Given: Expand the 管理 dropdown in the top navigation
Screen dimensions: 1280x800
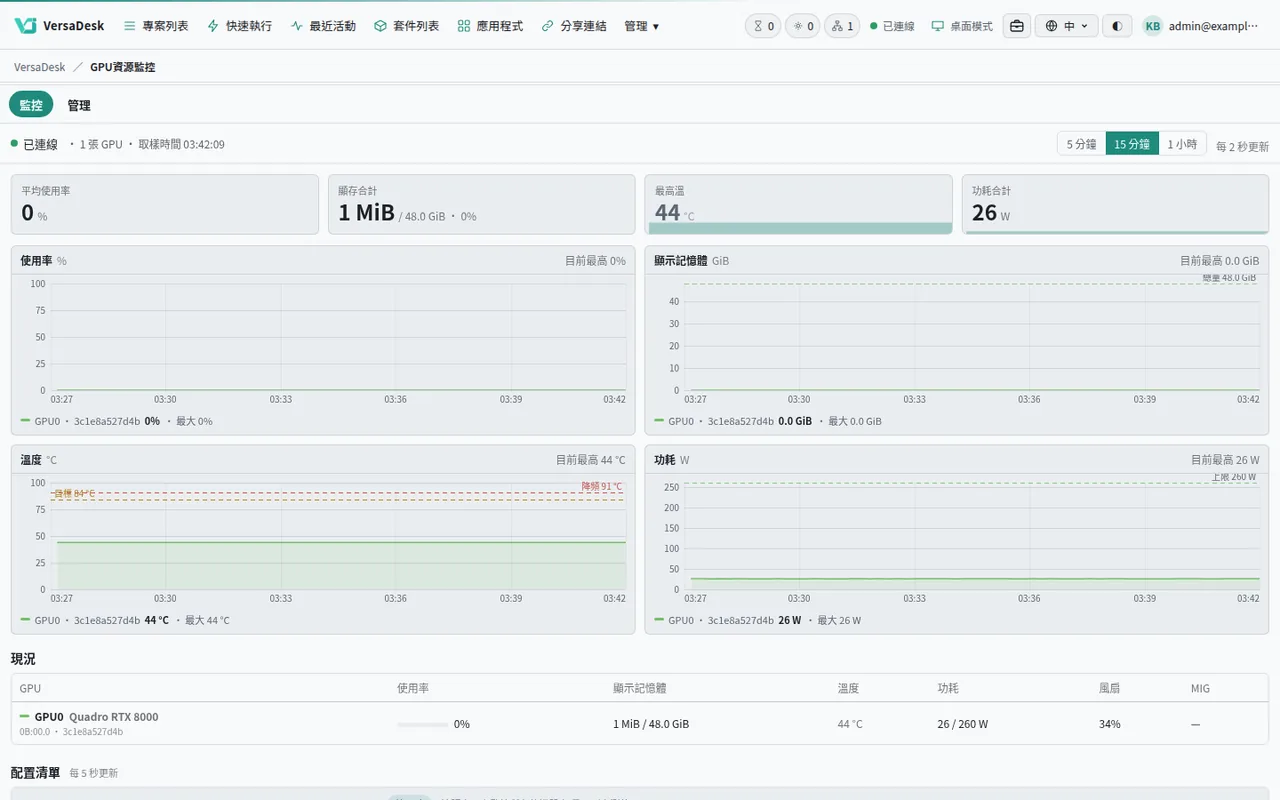Looking at the screenshot, I should [642, 26].
